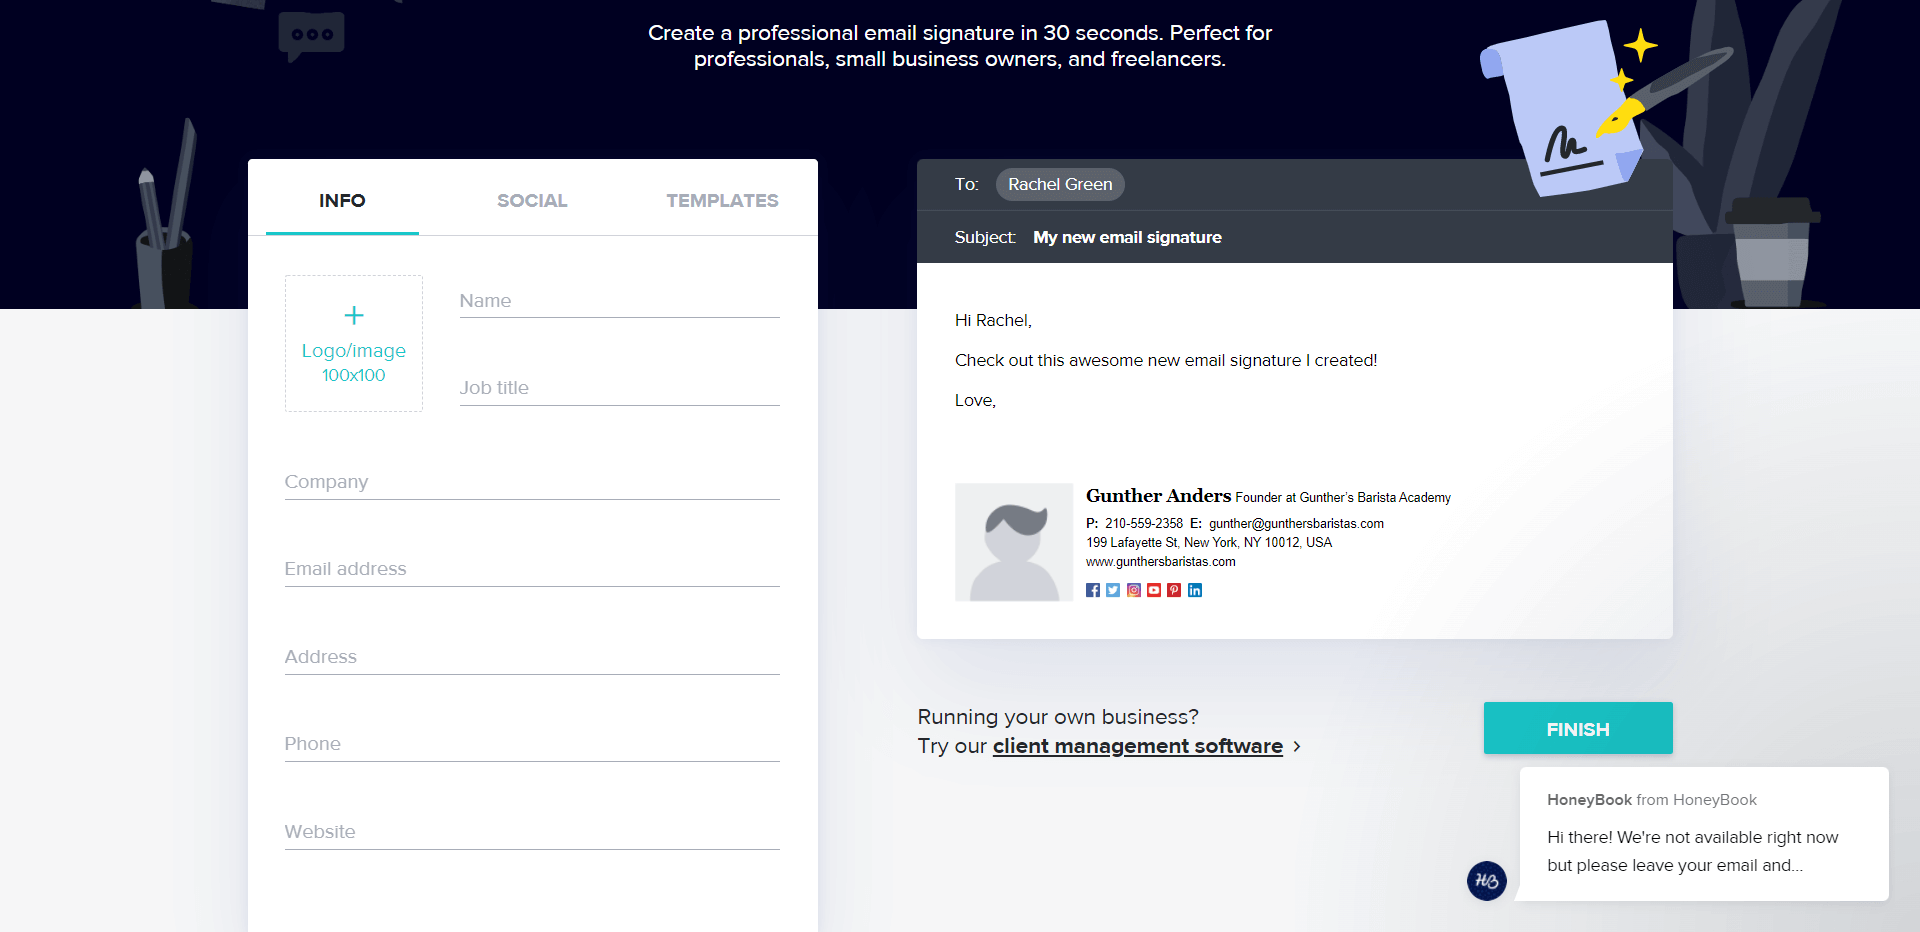Click the Instagram icon in signature preview
The height and width of the screenshot is (932, 1920).
click(1134, 590)
